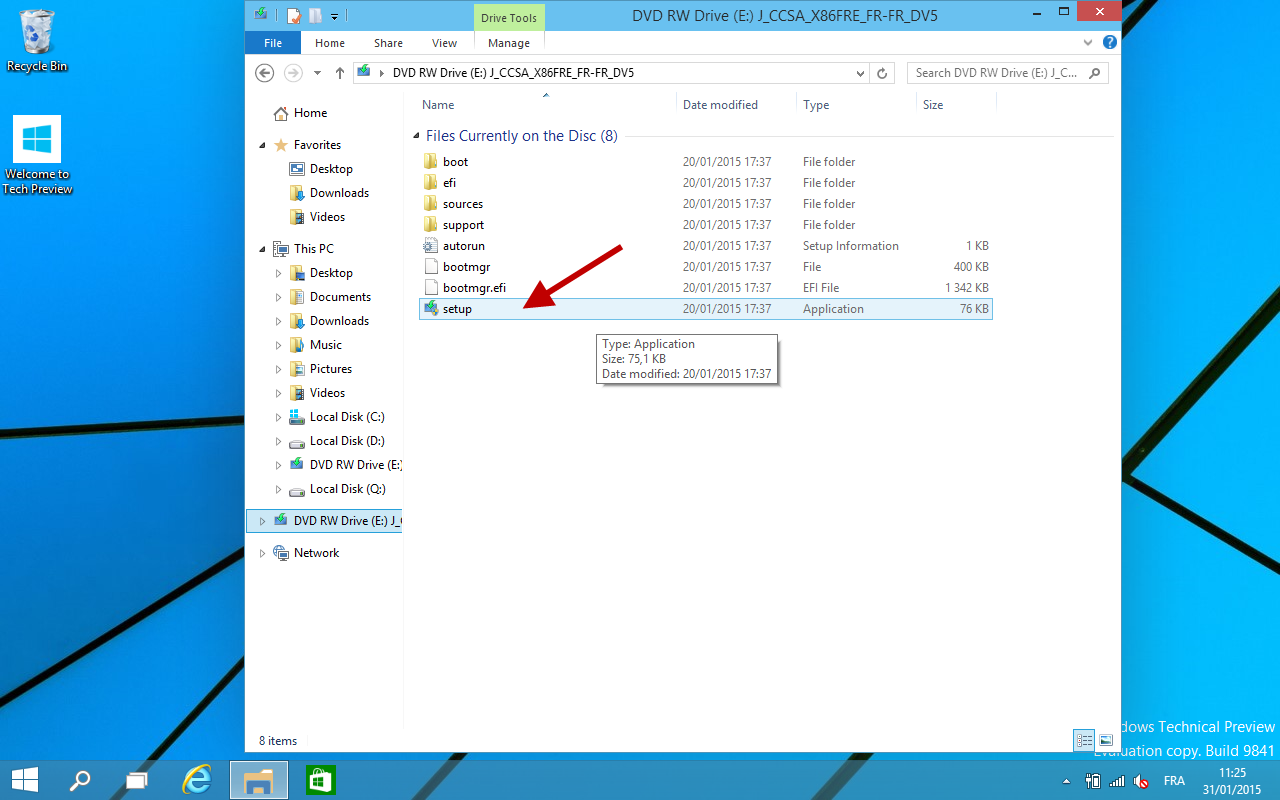
Task: Go up one level with the Up arrow
Action: (x=340, y=73)
